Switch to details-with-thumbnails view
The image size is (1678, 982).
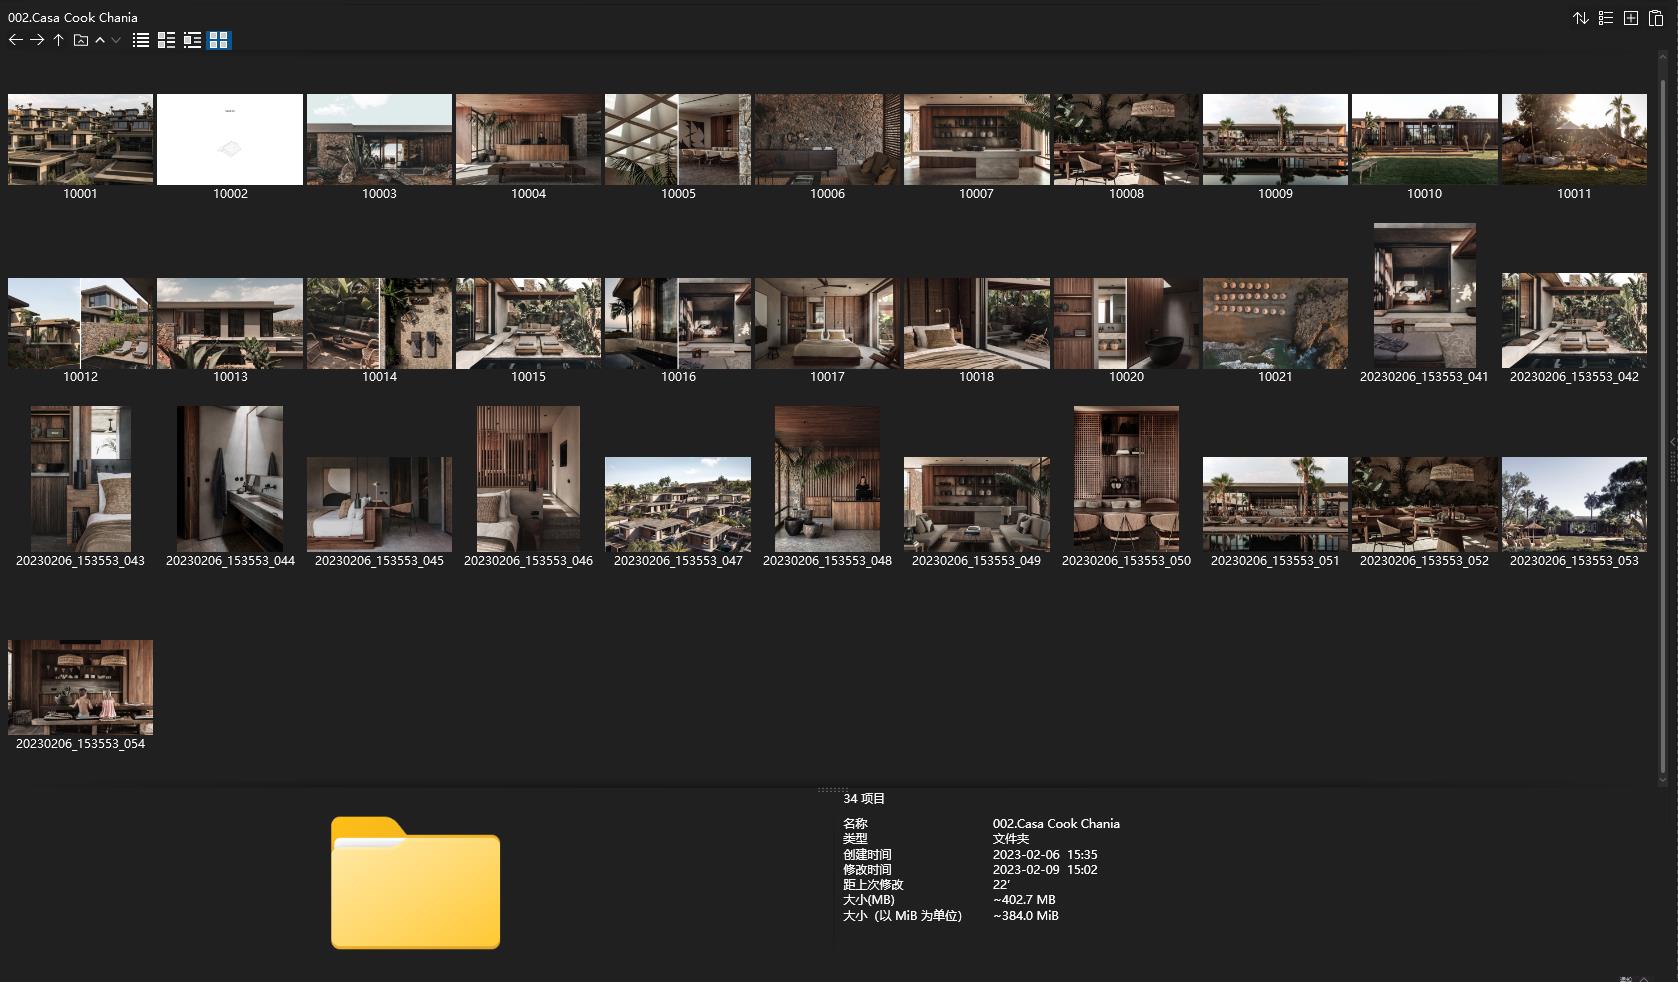167,40
